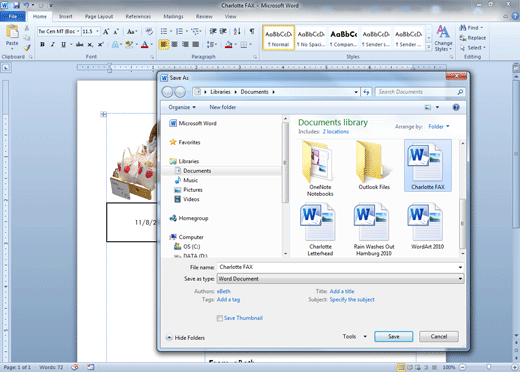Click the Subscript icon
This screenshot has width=520, height=372.
90,44
